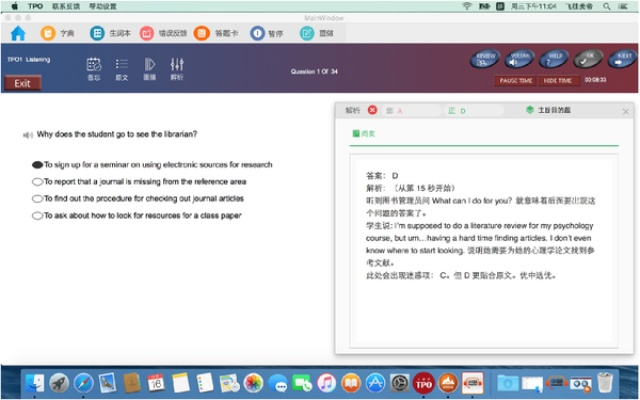Open the 生词本 vocabulary notebook

click(x=97, y=33)
